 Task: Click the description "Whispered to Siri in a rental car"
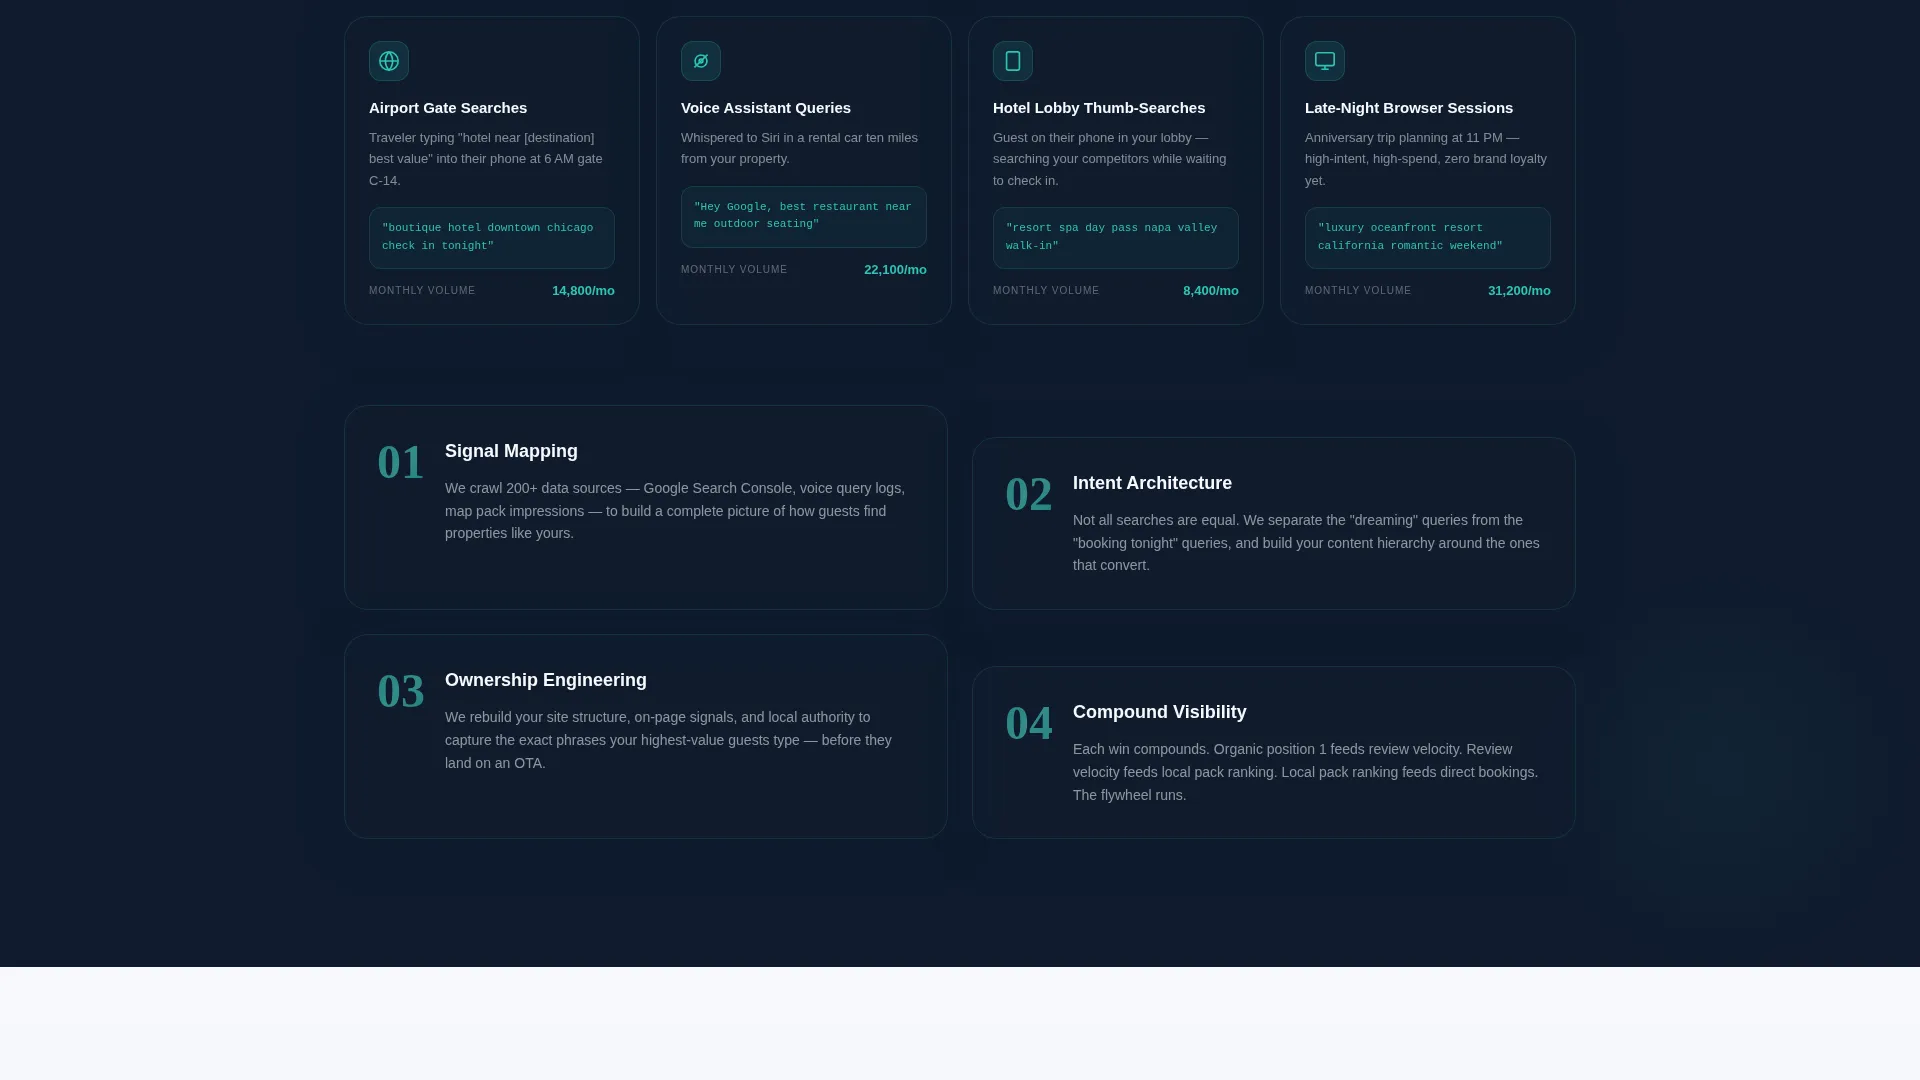click(x=799, y=148)
